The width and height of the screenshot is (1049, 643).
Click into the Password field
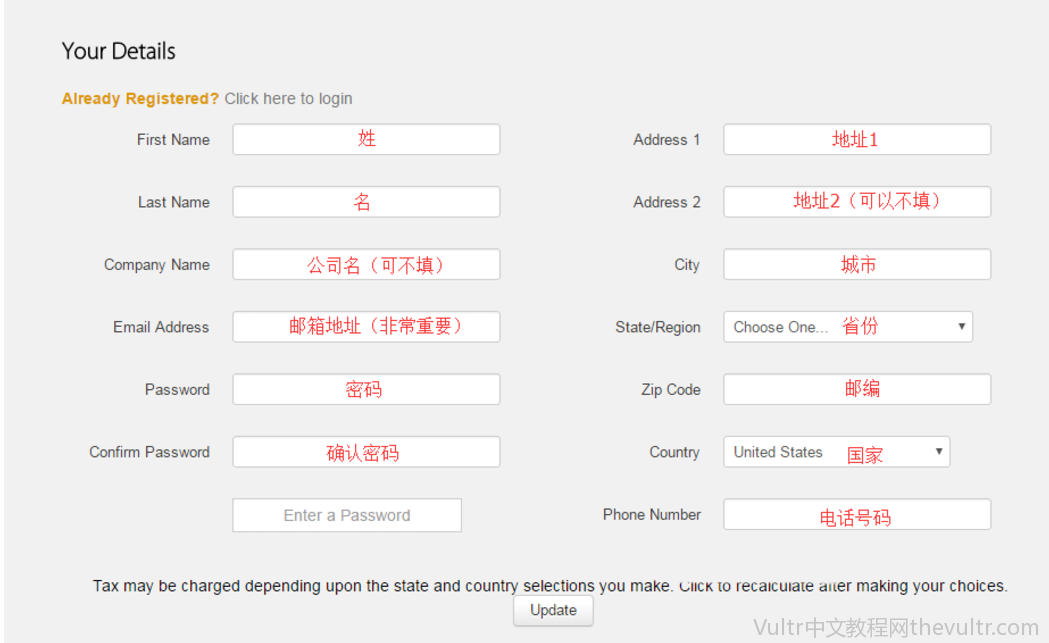366,390
